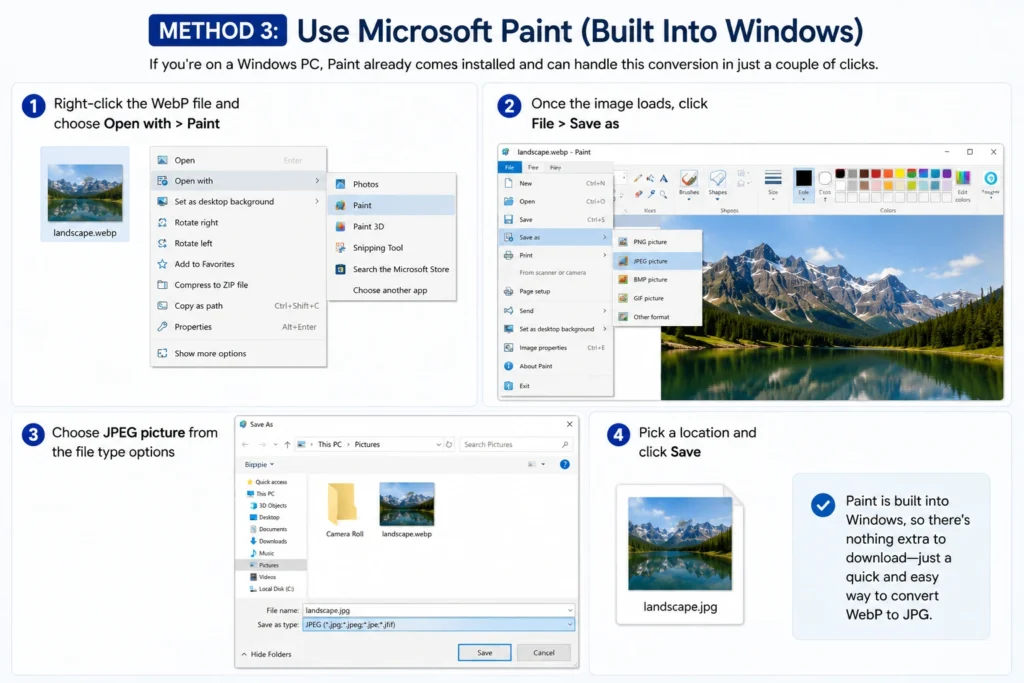The height and width of the screenshot is (683, 1024).
Task: Open the File name dropdown arrow
Action: pyautogui.click(x=570, y=611)
